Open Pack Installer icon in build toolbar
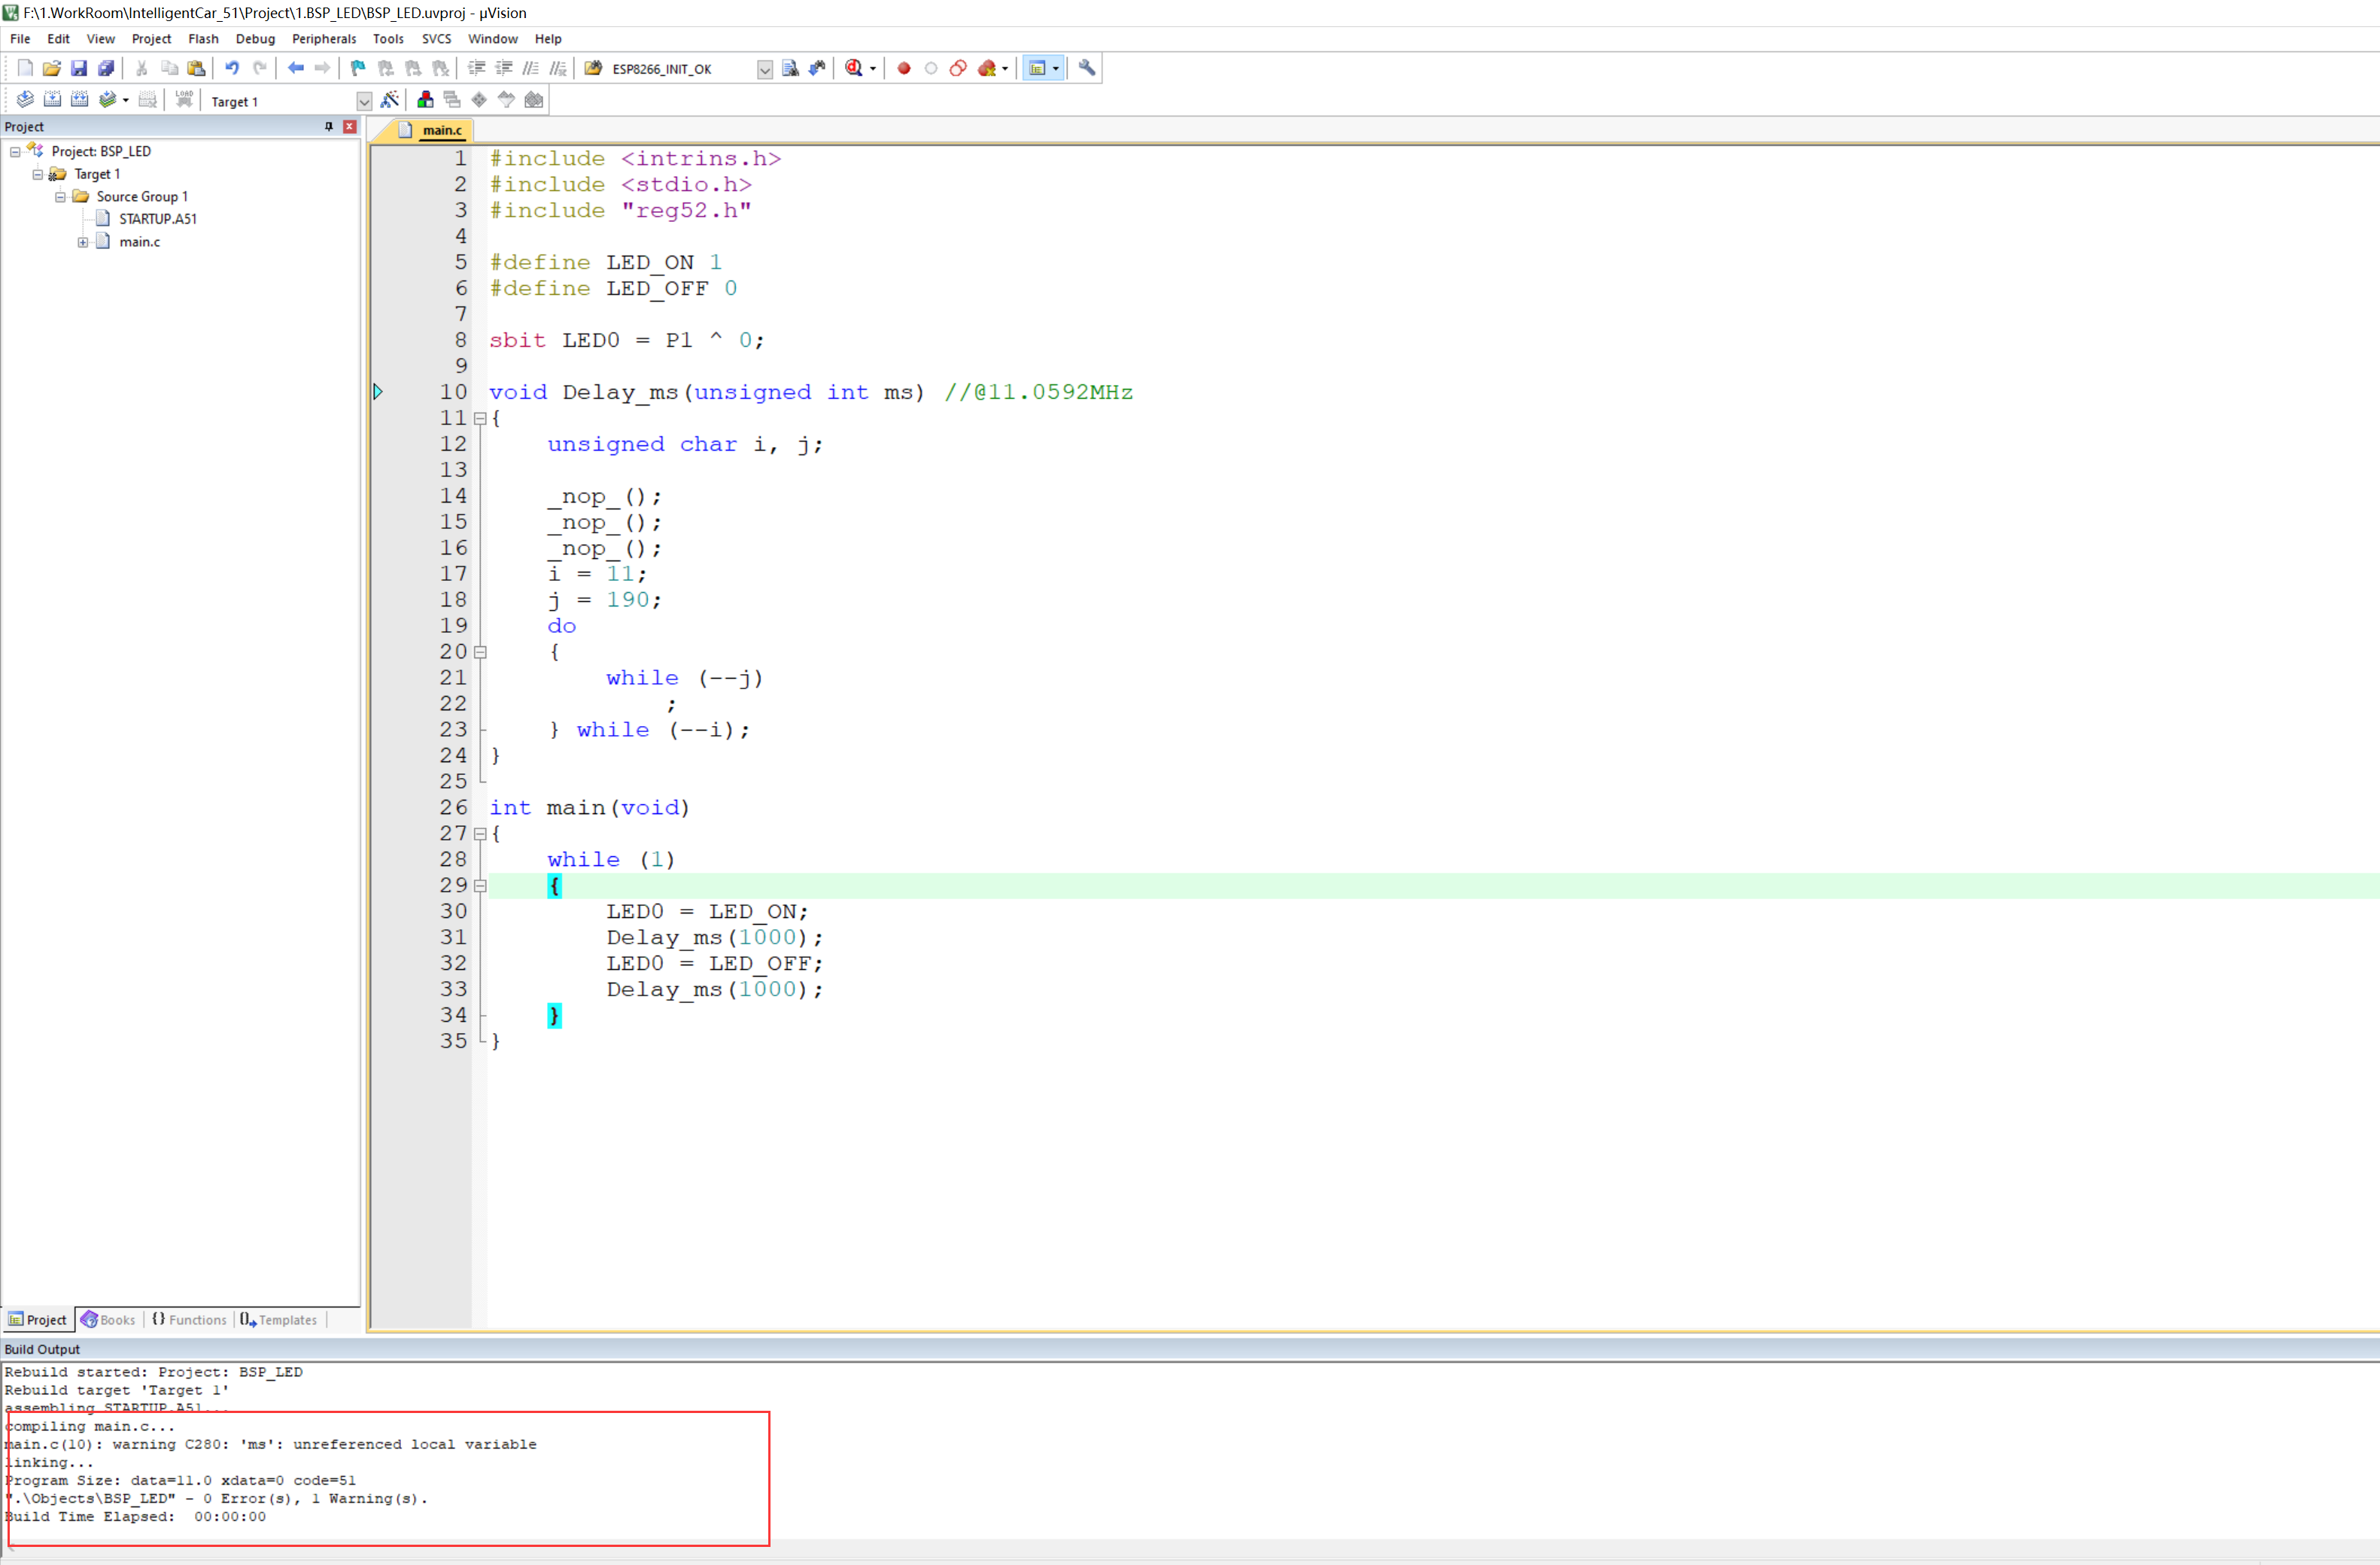Screen dimensions: 2380x1565 [x=534, y=100]
